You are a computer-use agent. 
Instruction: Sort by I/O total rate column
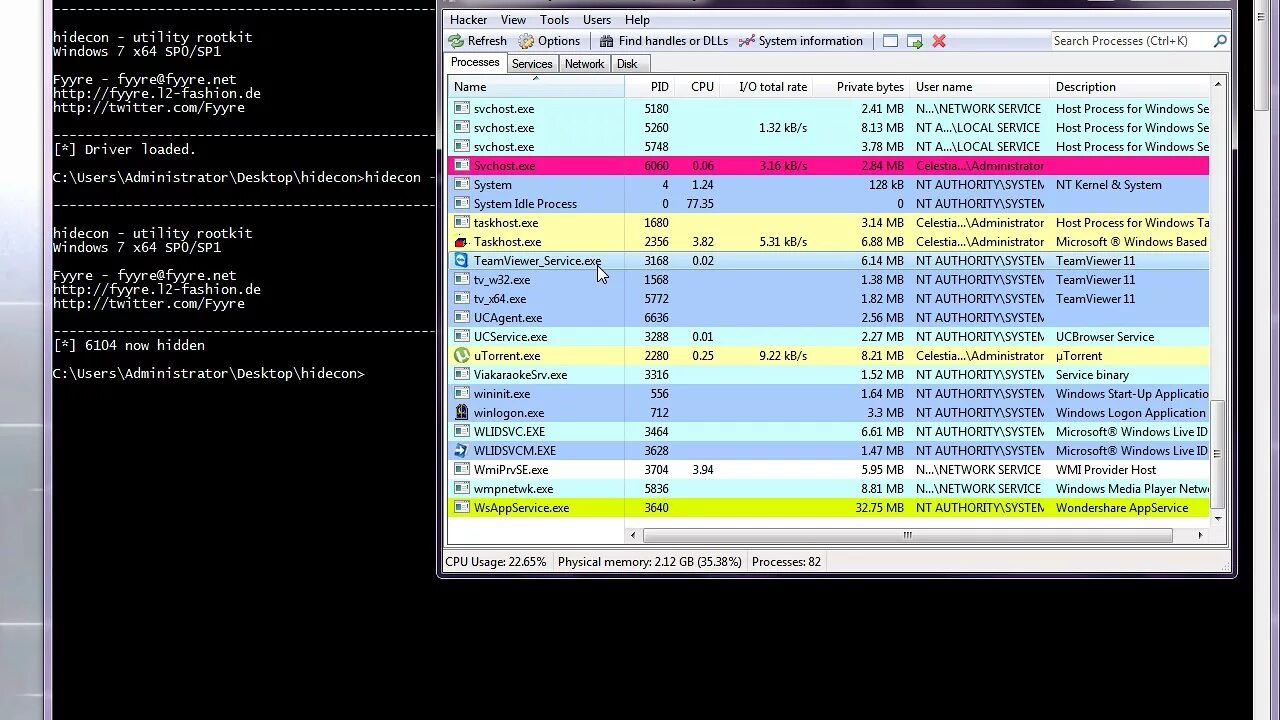point(766,87)
